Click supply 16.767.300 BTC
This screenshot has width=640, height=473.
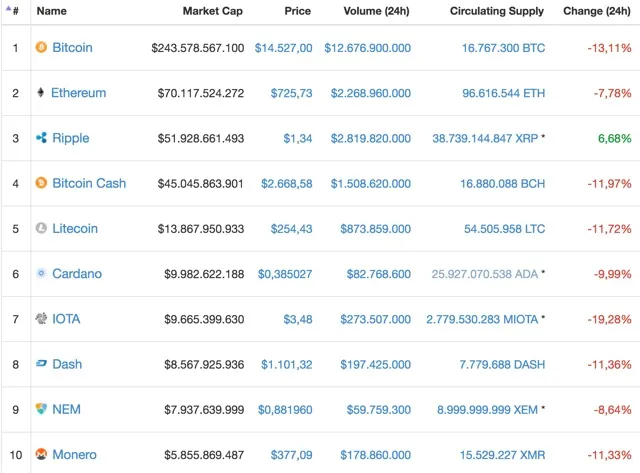(503, 48)
